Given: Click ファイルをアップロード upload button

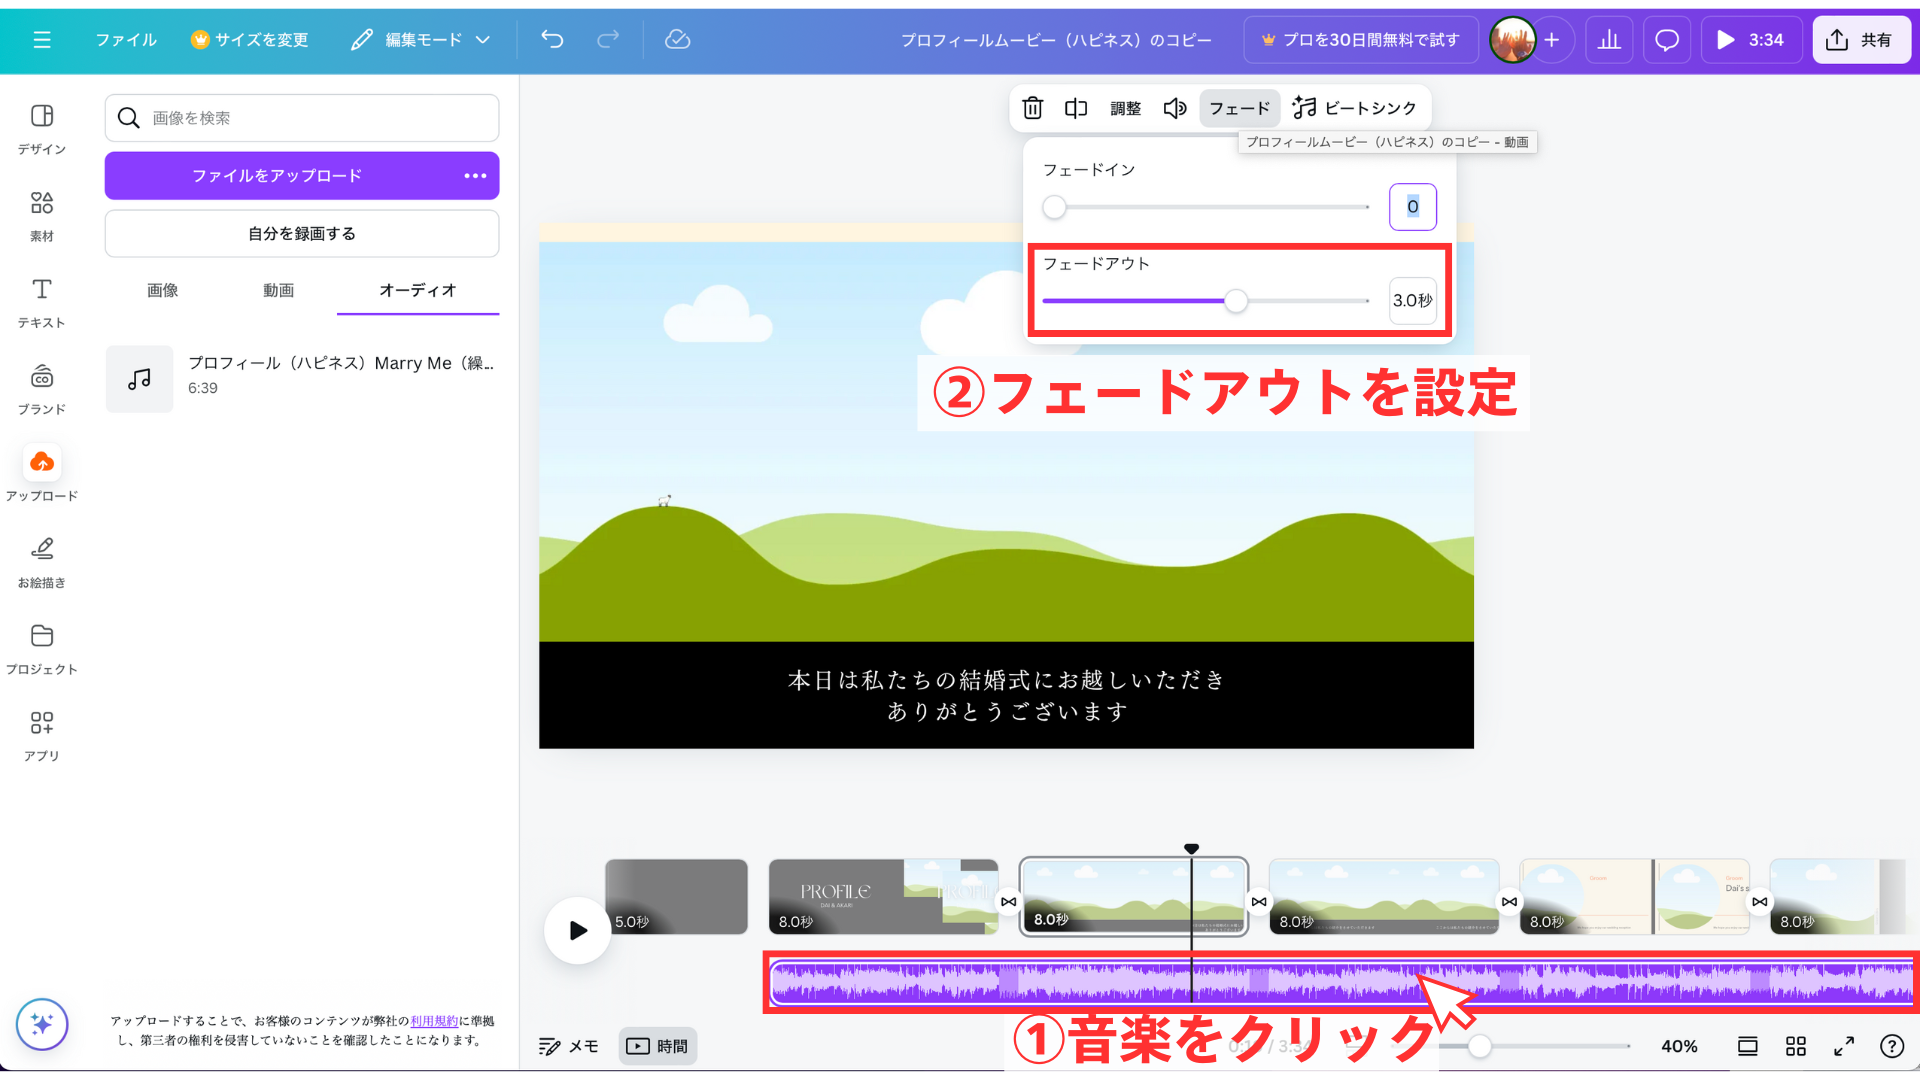Looking at the screenshot, I should (x=278, y=176).
